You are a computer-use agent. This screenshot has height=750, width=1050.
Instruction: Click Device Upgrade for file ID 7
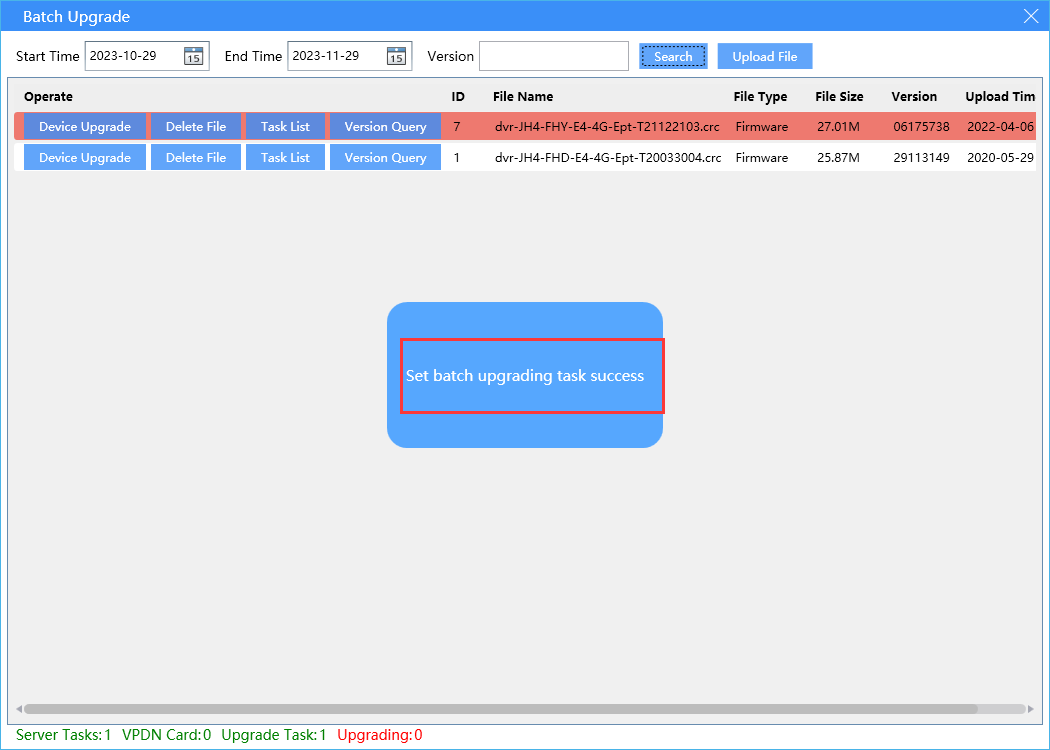coord(84,127)
